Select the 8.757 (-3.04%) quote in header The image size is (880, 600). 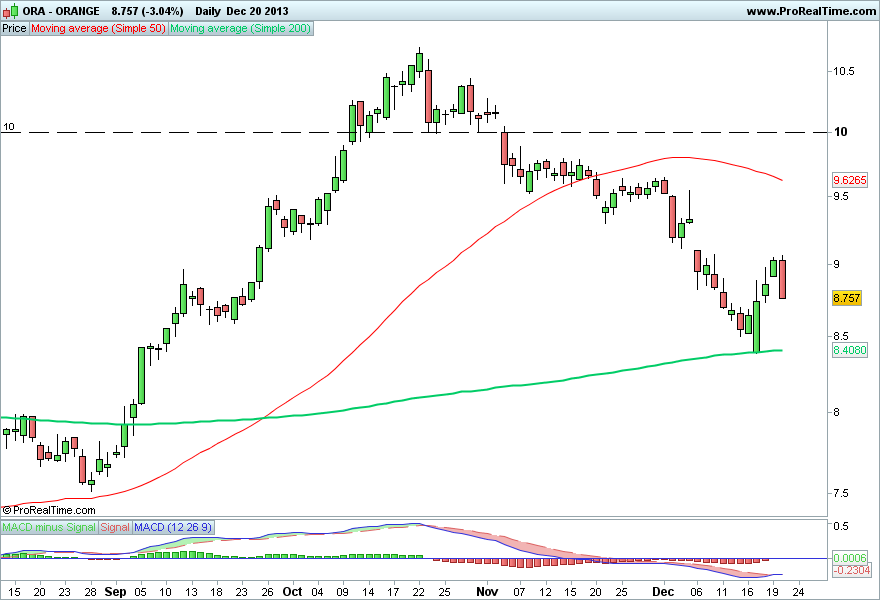pyautogui.click(x=147, y=11)
